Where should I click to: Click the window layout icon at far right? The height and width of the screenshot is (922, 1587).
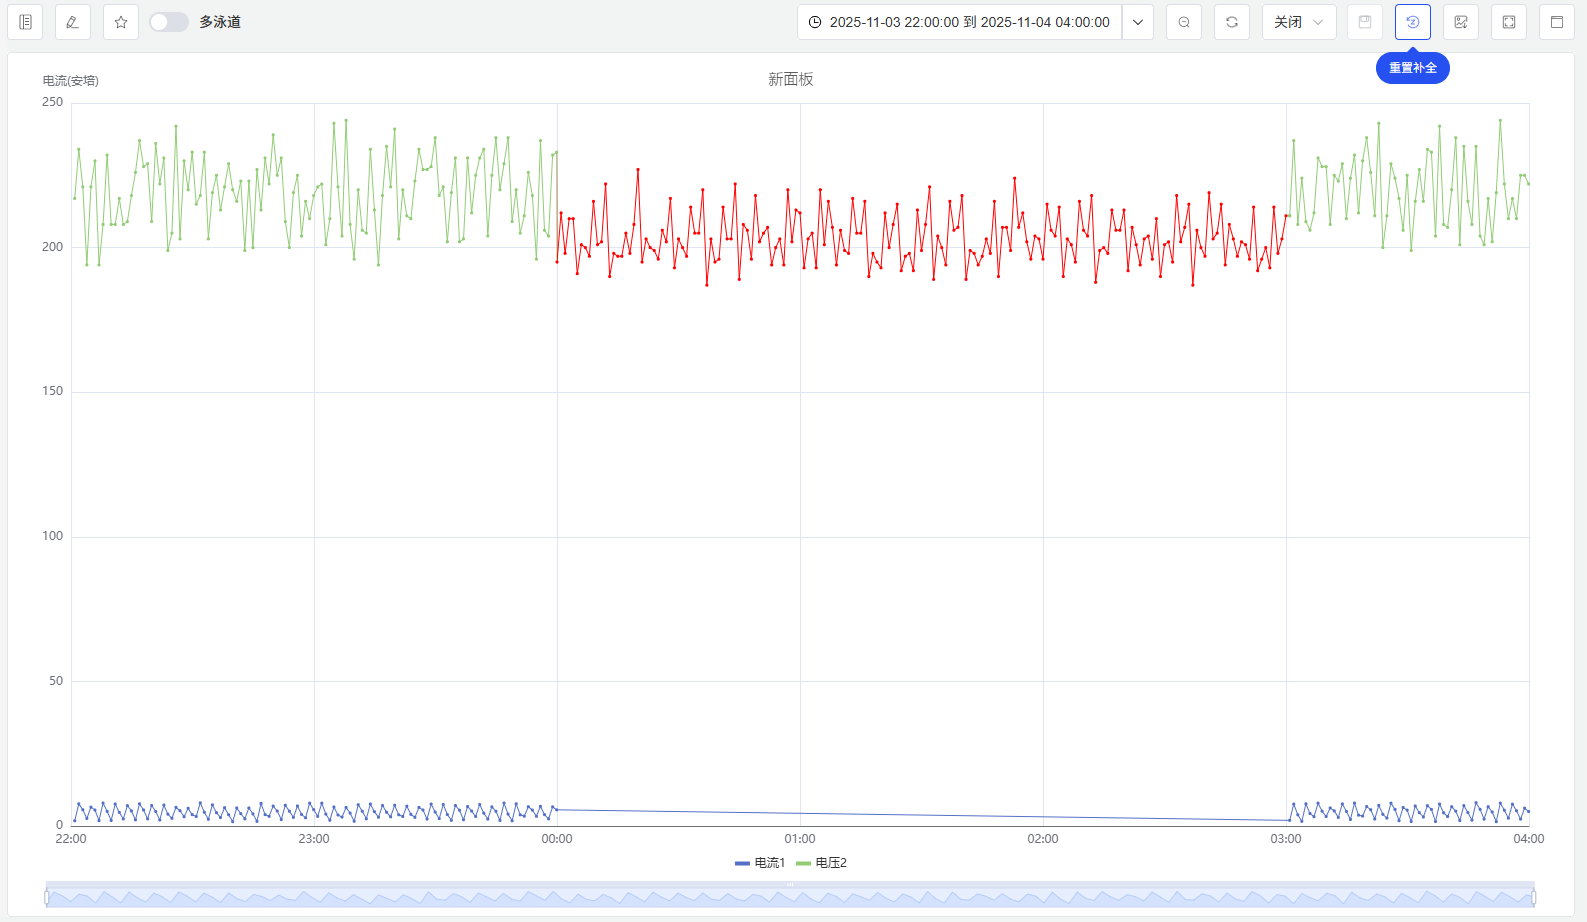tap(1557, 22)
